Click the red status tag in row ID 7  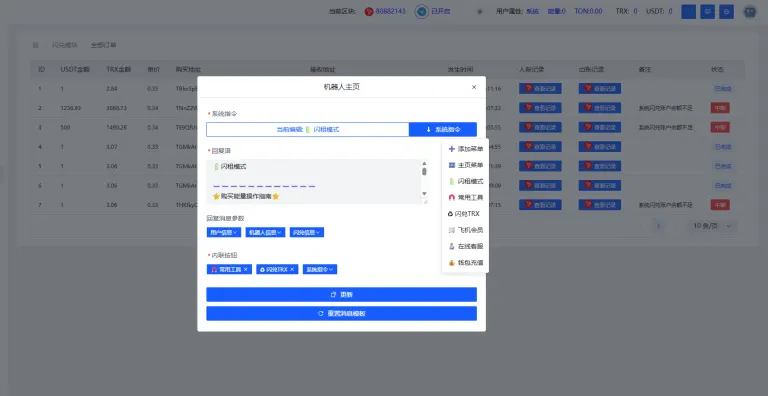coord(720,205)
